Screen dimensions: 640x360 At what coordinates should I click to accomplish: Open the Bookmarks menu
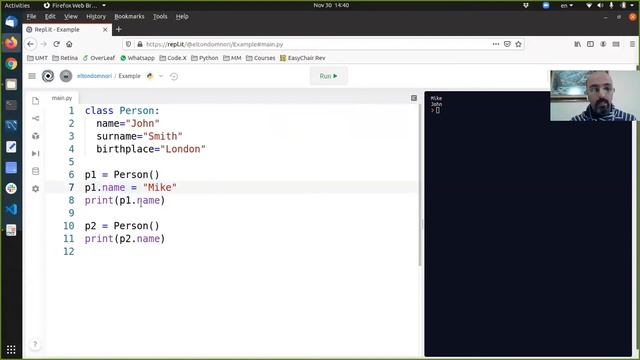(129, 16)
